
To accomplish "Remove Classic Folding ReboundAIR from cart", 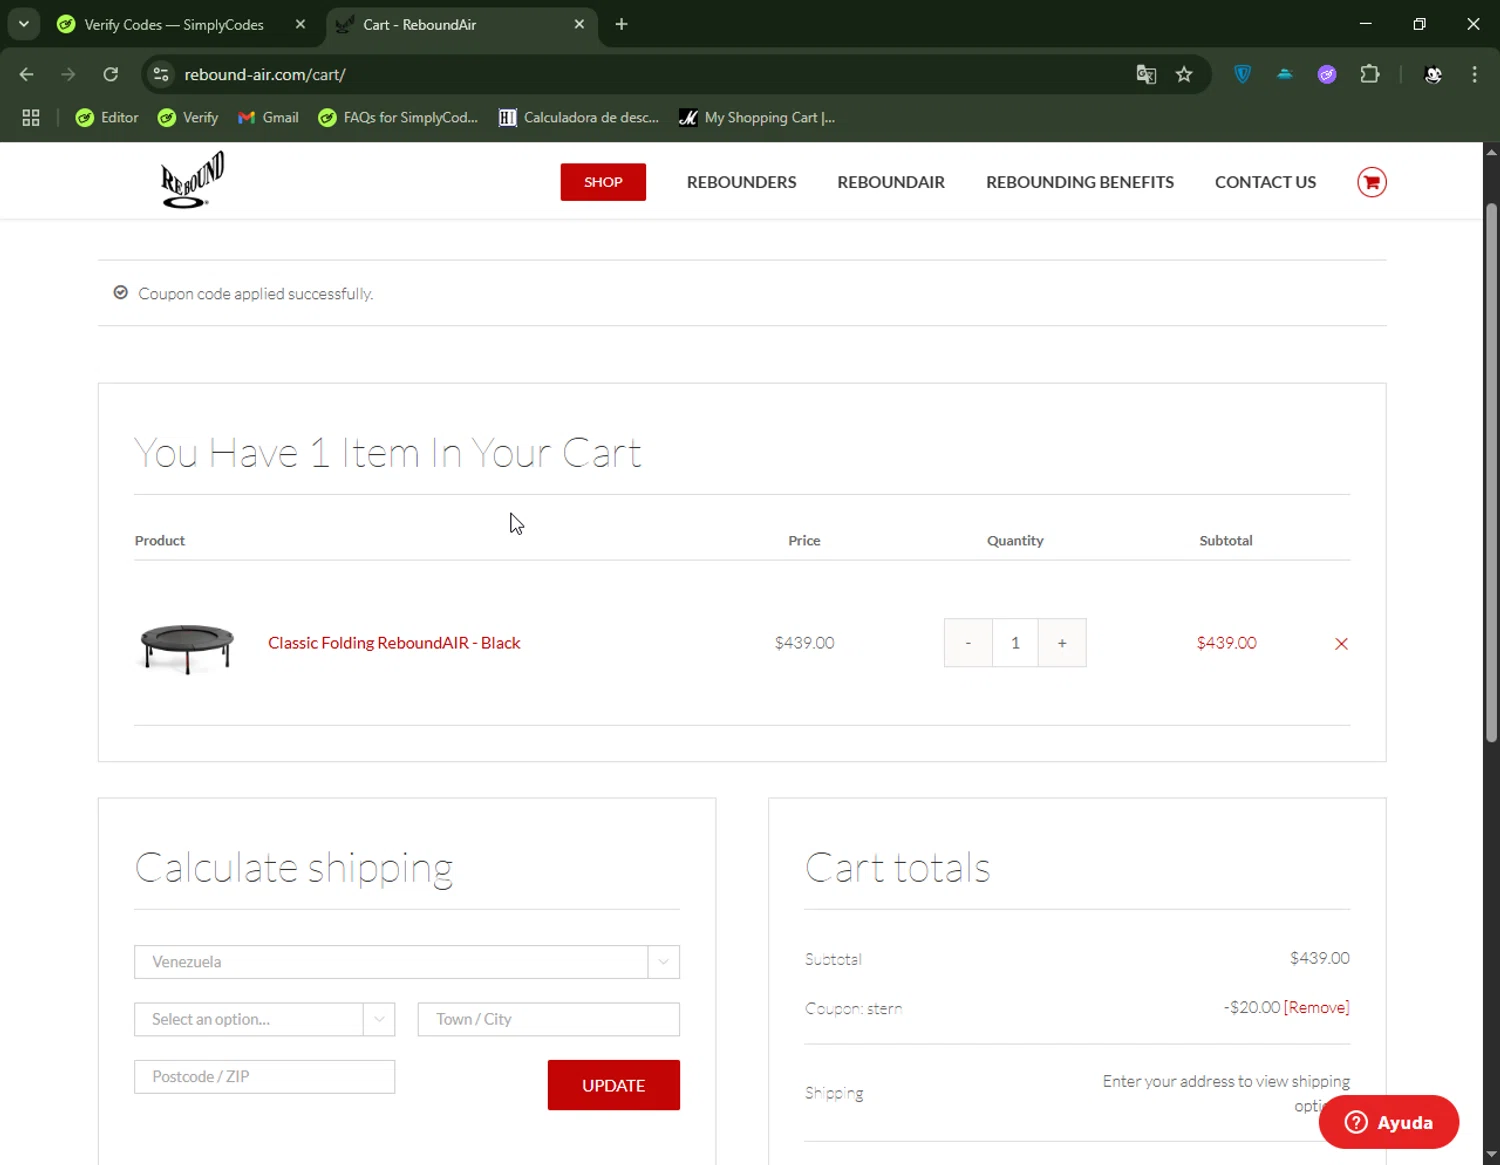I will tap(1341, 644).
